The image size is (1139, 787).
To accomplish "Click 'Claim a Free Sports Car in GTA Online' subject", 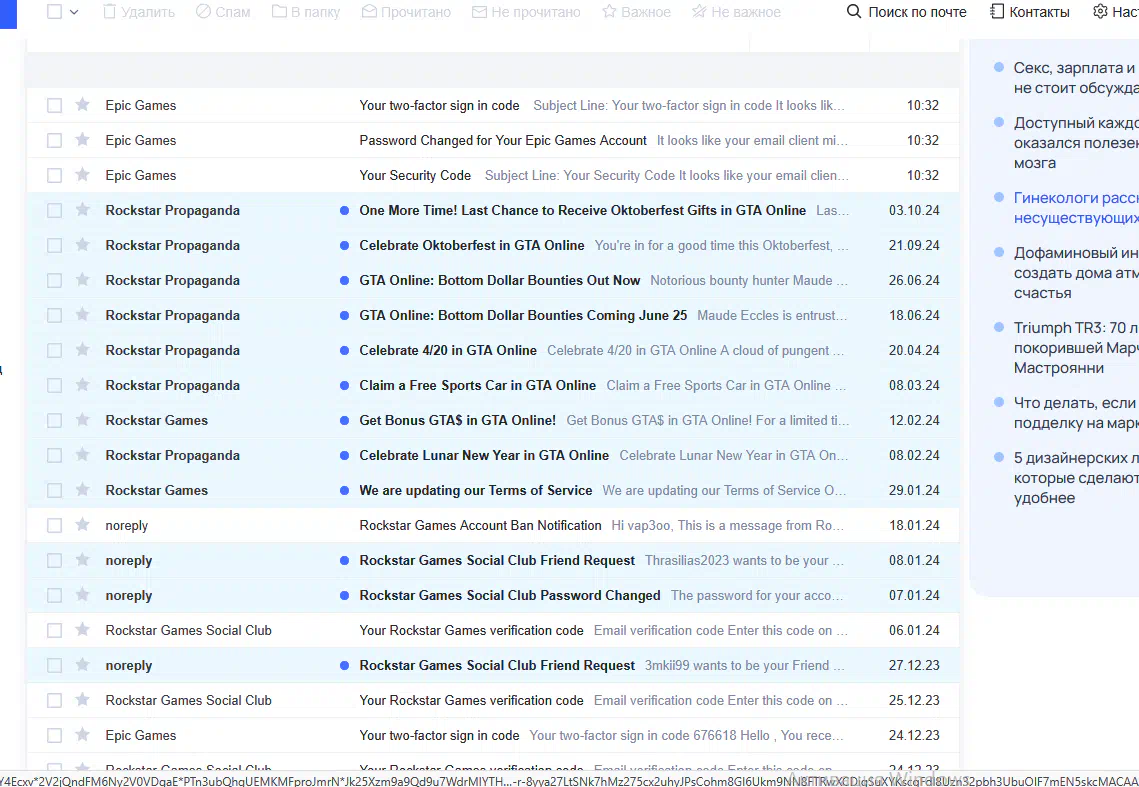I will [477, 385].
